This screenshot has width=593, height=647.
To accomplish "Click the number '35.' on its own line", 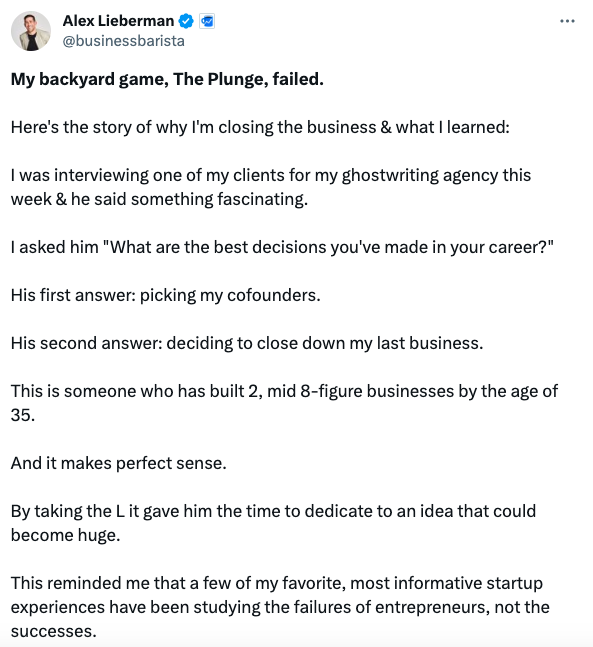I will [x=23, y=415].
